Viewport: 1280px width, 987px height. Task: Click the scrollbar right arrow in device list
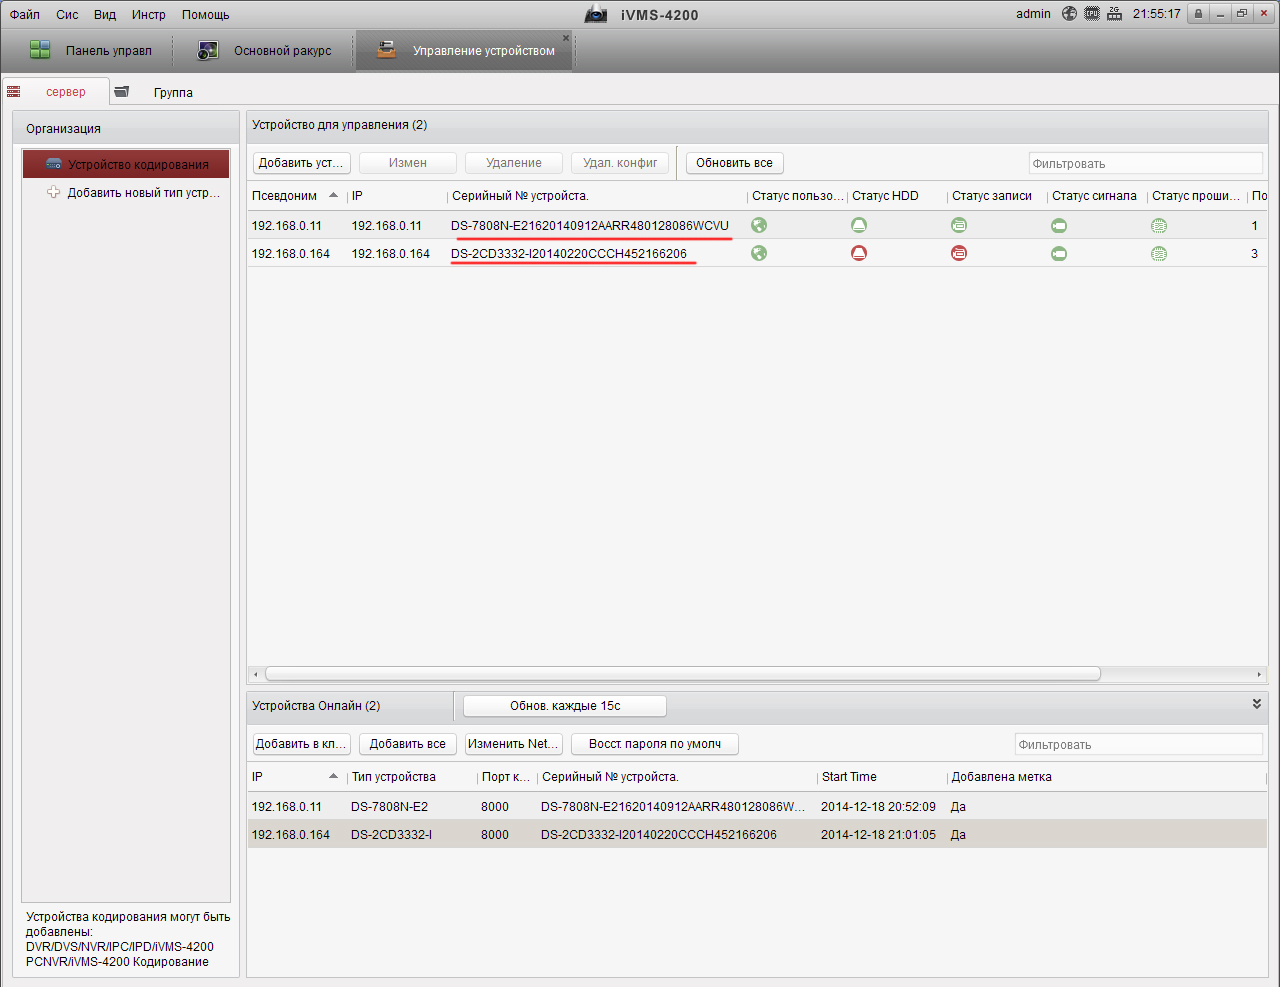pos(1259,674)
